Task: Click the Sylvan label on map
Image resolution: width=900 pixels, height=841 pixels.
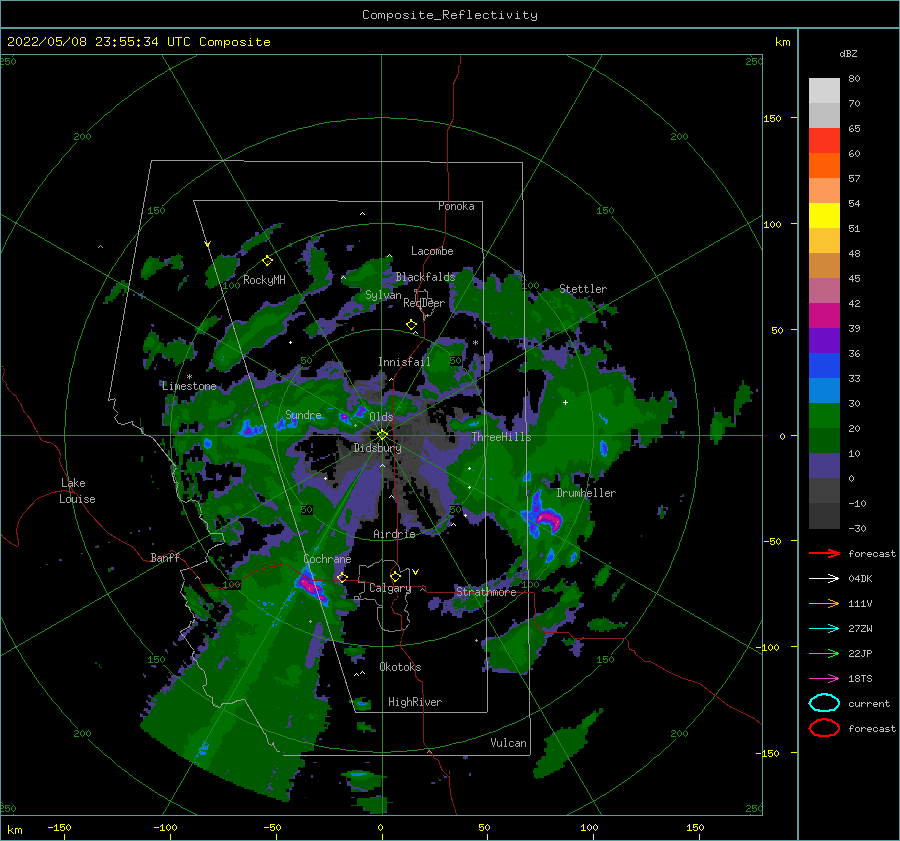Action: pos(383,295)
